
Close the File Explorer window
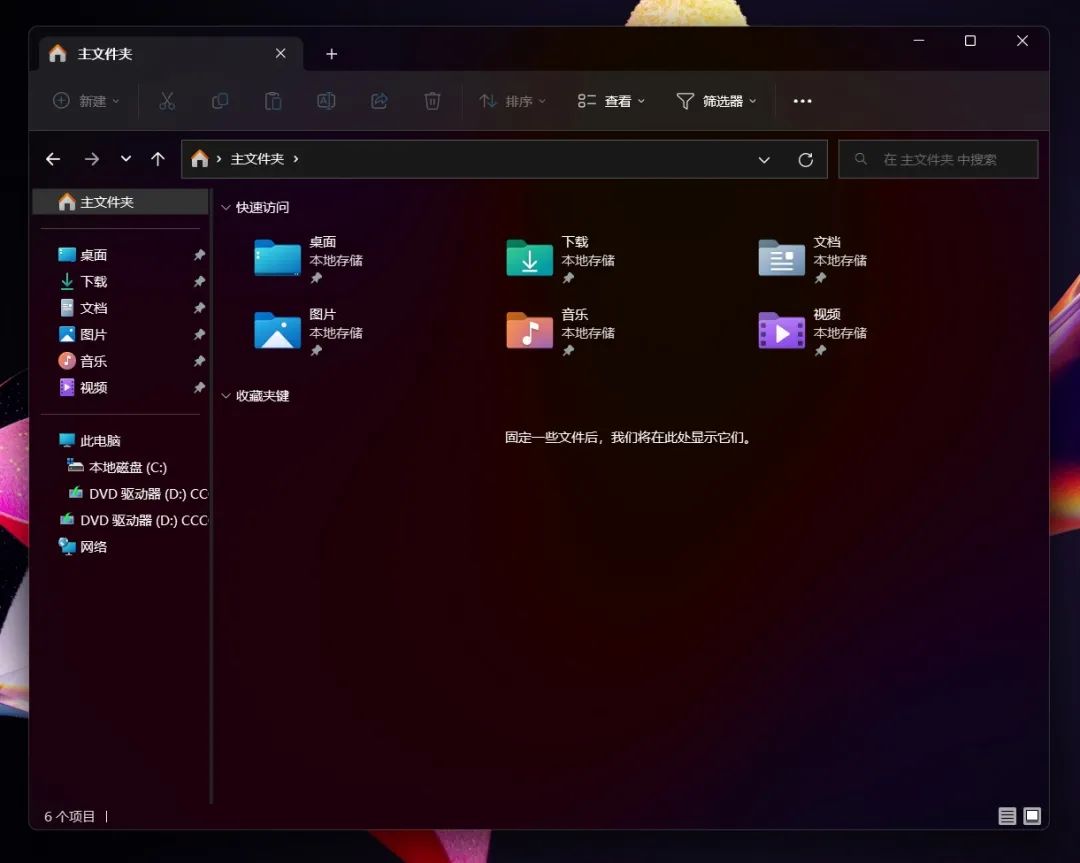click(1022, 41)
